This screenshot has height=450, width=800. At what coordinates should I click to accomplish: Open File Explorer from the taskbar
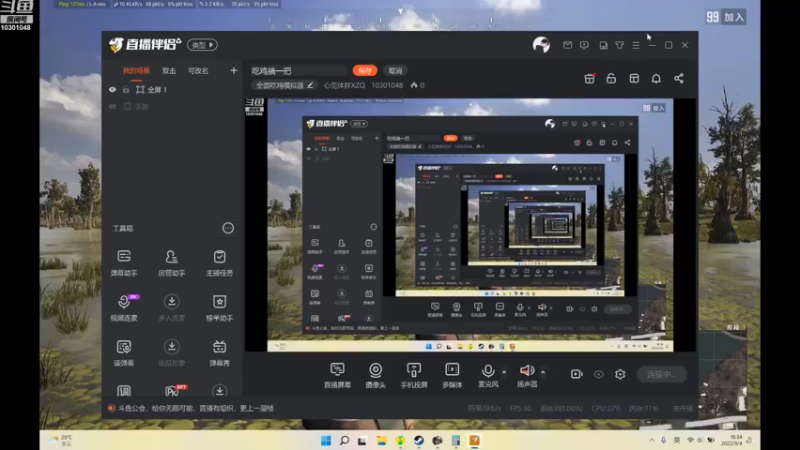(382, 440)
